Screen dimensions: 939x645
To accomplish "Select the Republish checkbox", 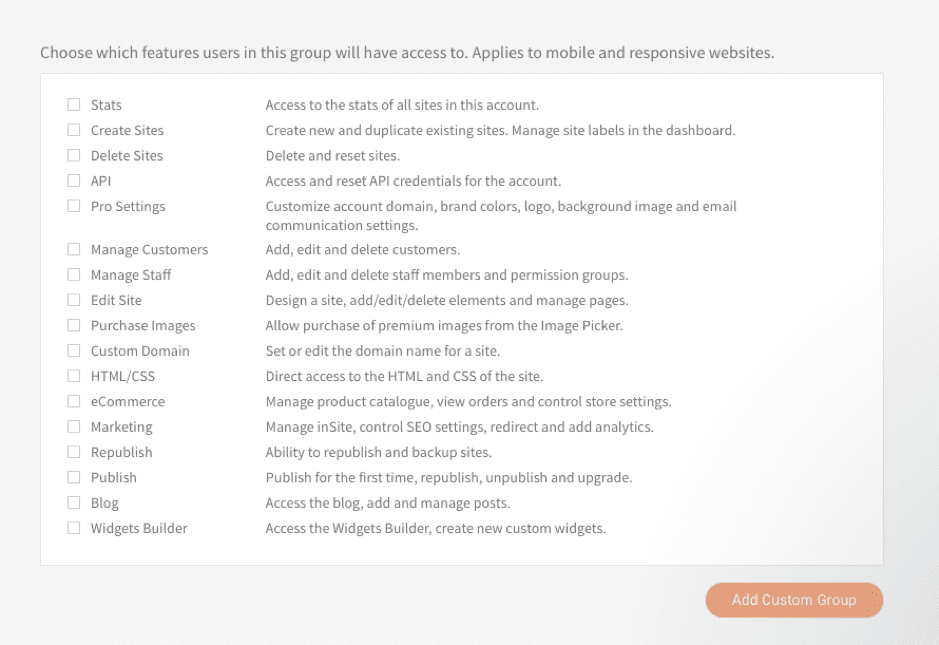I will 74,452.
